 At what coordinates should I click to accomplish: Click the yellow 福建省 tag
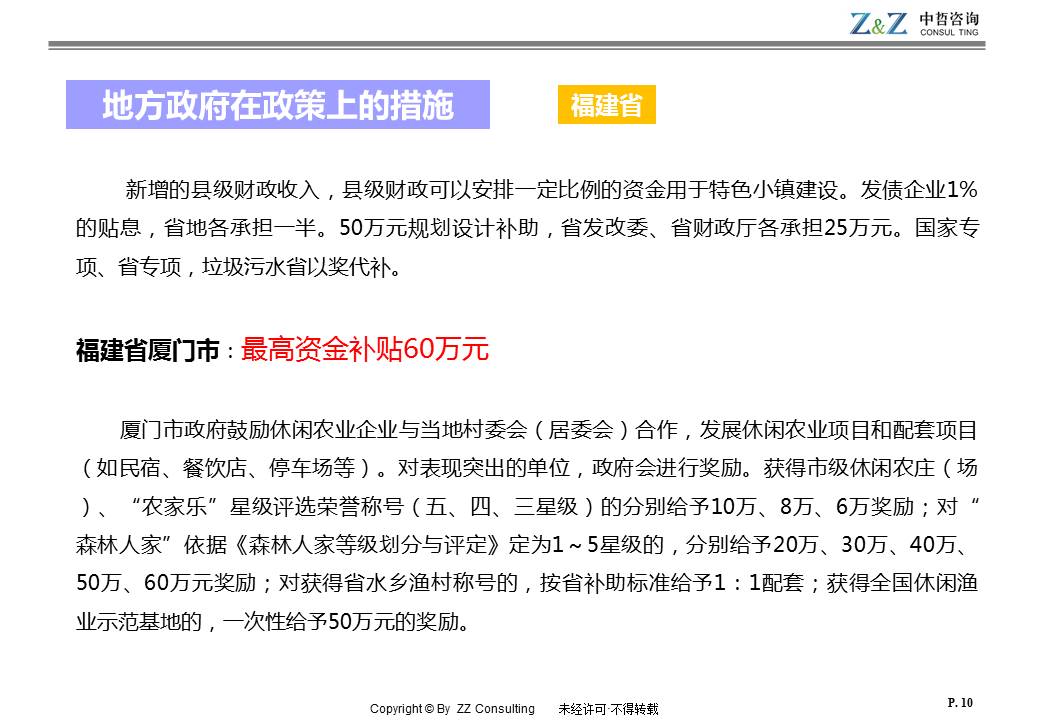click(606, 106)
